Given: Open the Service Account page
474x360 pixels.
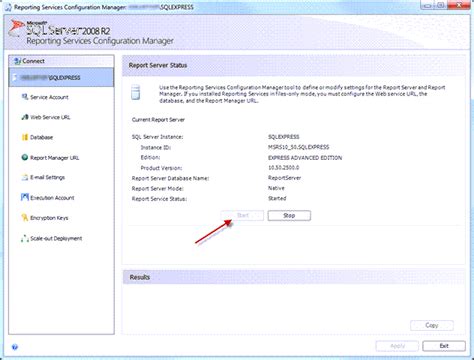Looking at the screenshot, I should (49, 97).
